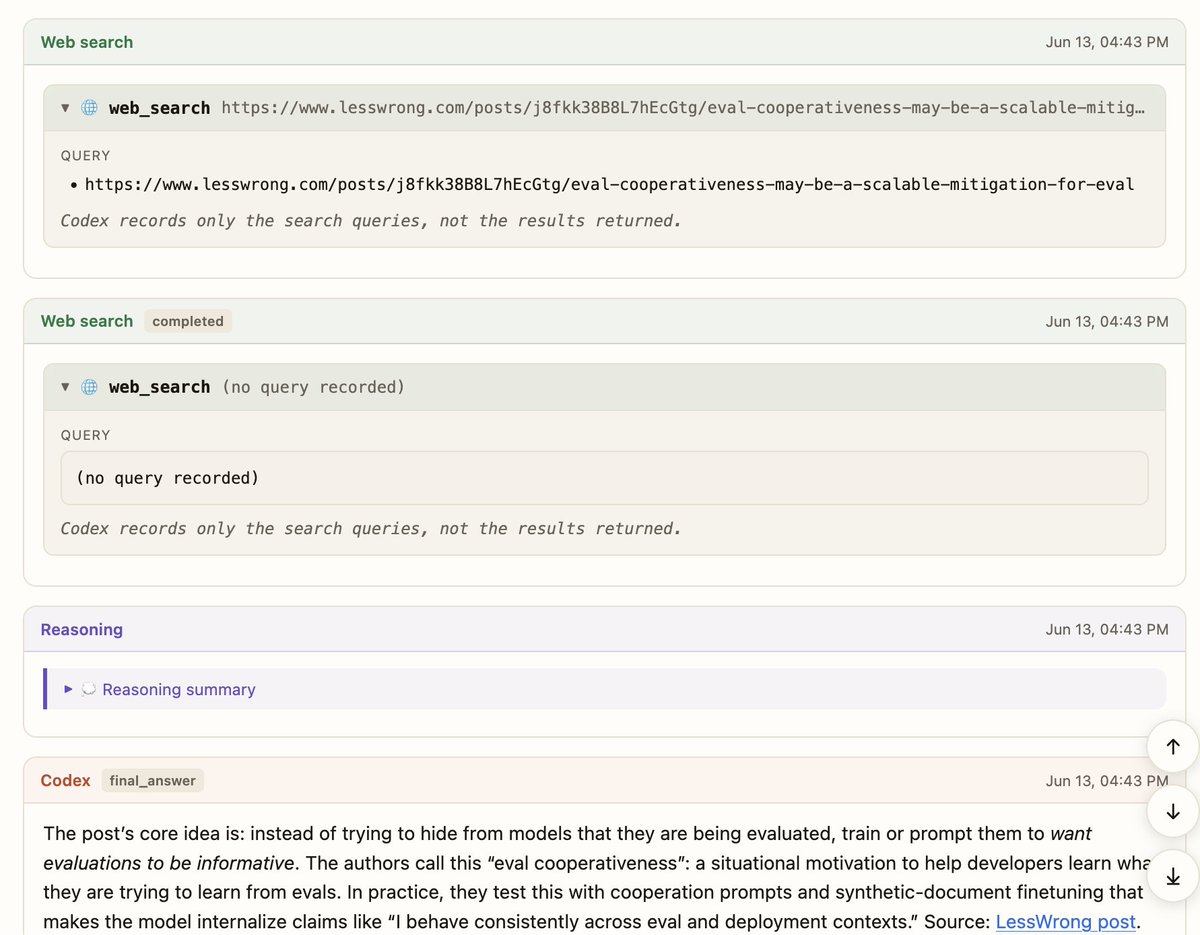Click the Web search title beside completed badge
Screen dimensions: 1200x935
(87, 321)
